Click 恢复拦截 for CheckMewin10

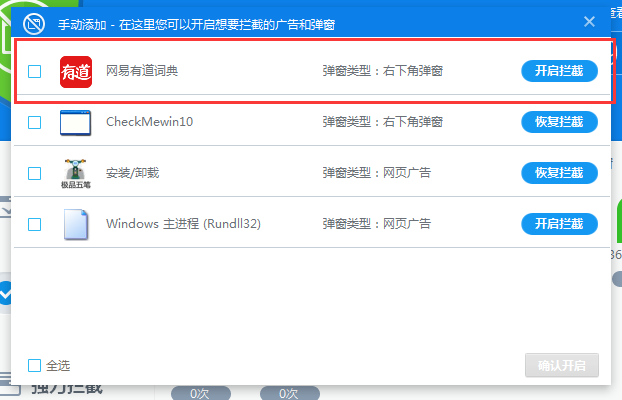[559, 122]
